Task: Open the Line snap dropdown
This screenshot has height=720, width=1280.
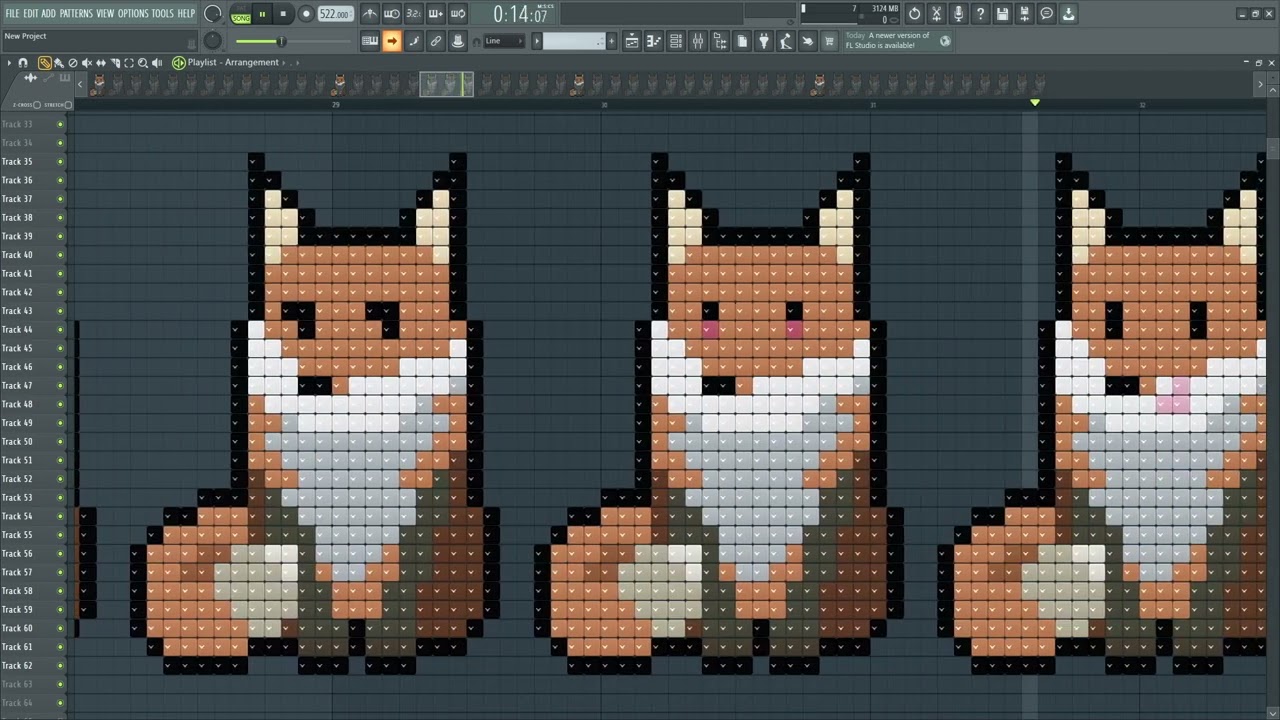Action: coord(504,41)
